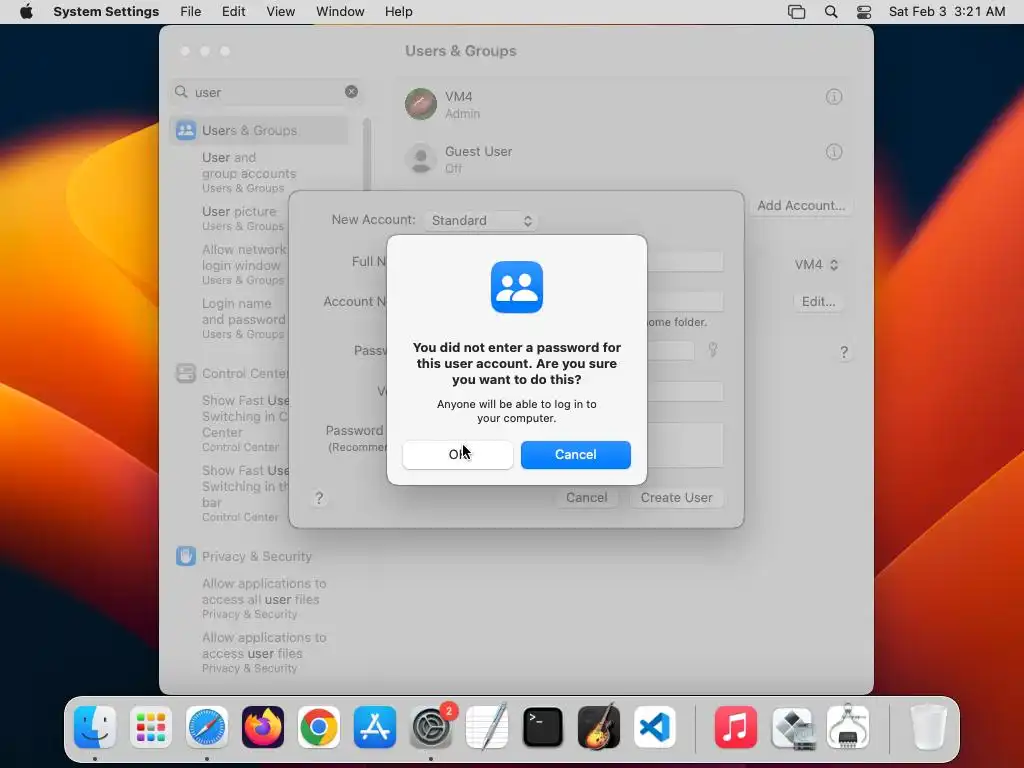This screenshot has height=768, width=1024.
Task: Open the Apple menu
Action: tap(26, 12)
